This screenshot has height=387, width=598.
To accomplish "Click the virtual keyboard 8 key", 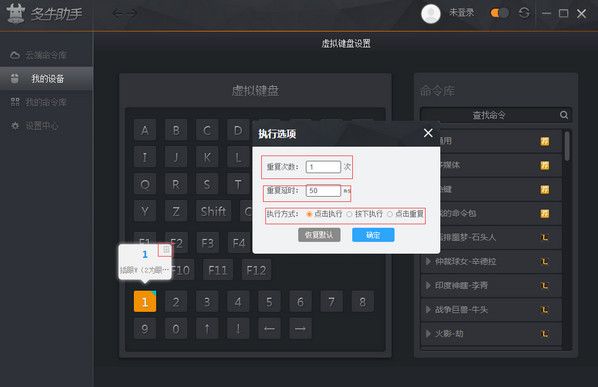I will [362, 302].
